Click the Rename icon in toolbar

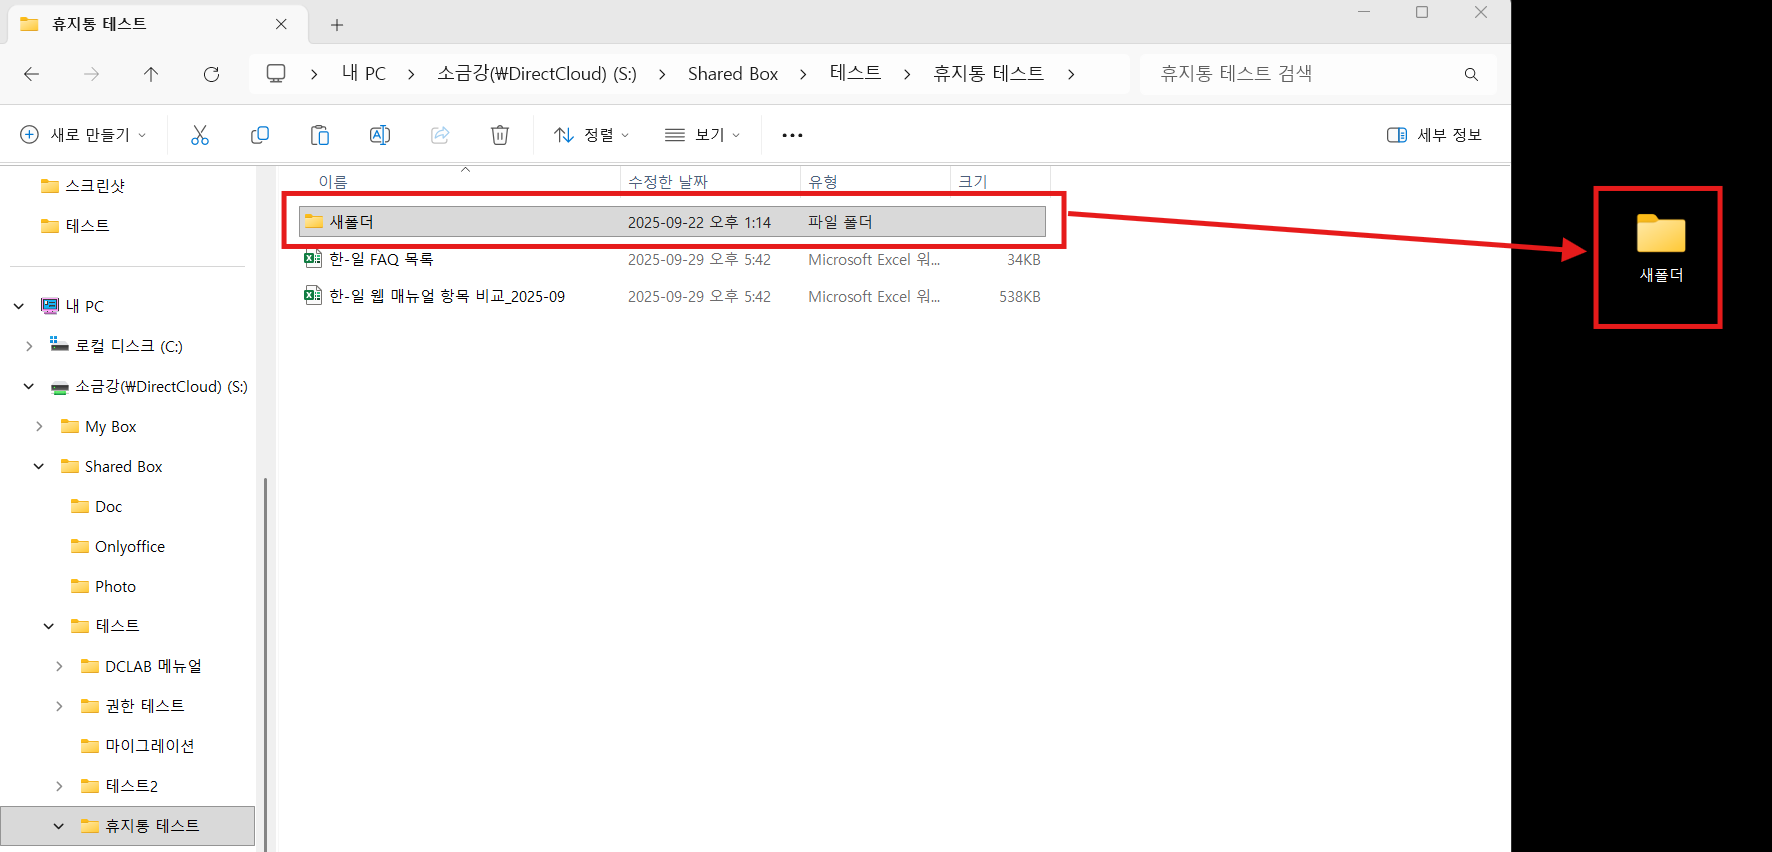click(380, 135)
